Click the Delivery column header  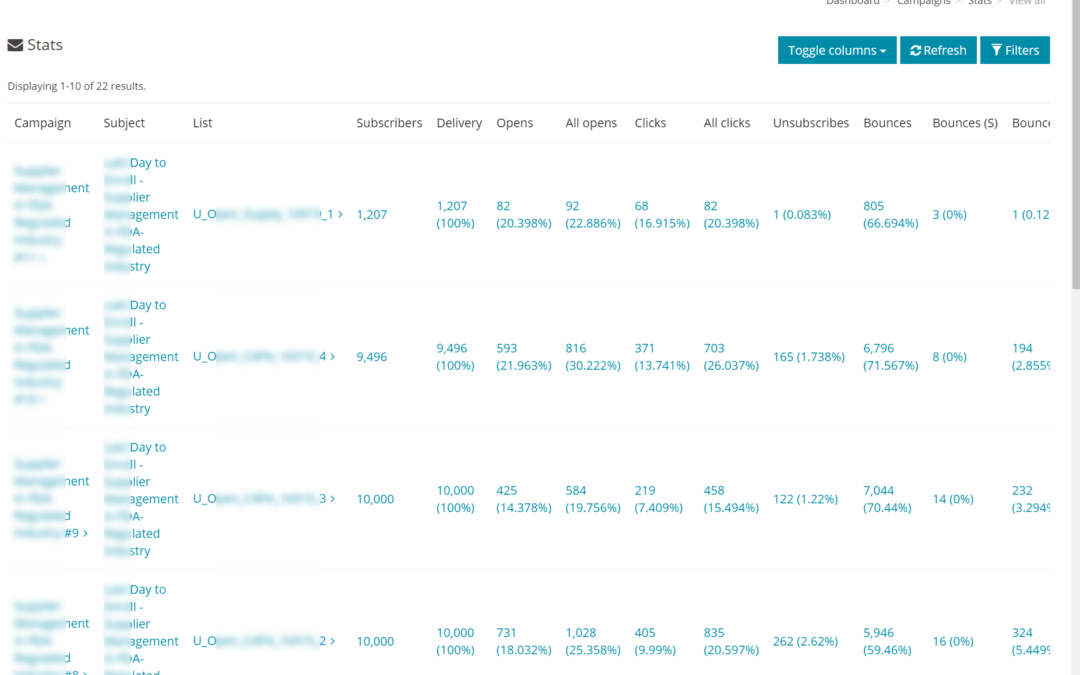[459, 123]
